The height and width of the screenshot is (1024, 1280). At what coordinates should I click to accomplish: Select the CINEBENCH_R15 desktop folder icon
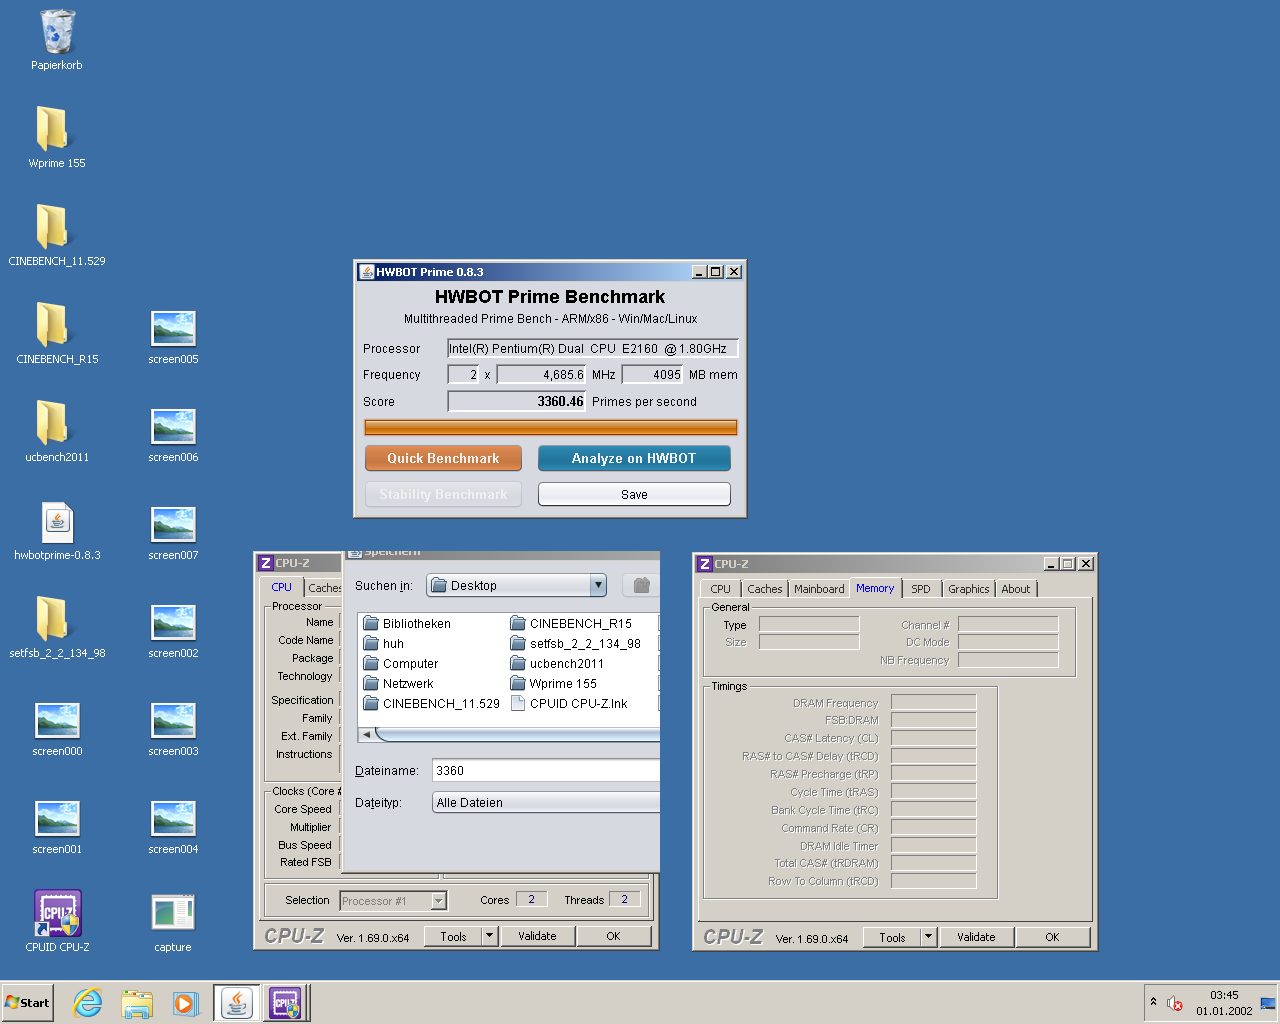(57, 333)
